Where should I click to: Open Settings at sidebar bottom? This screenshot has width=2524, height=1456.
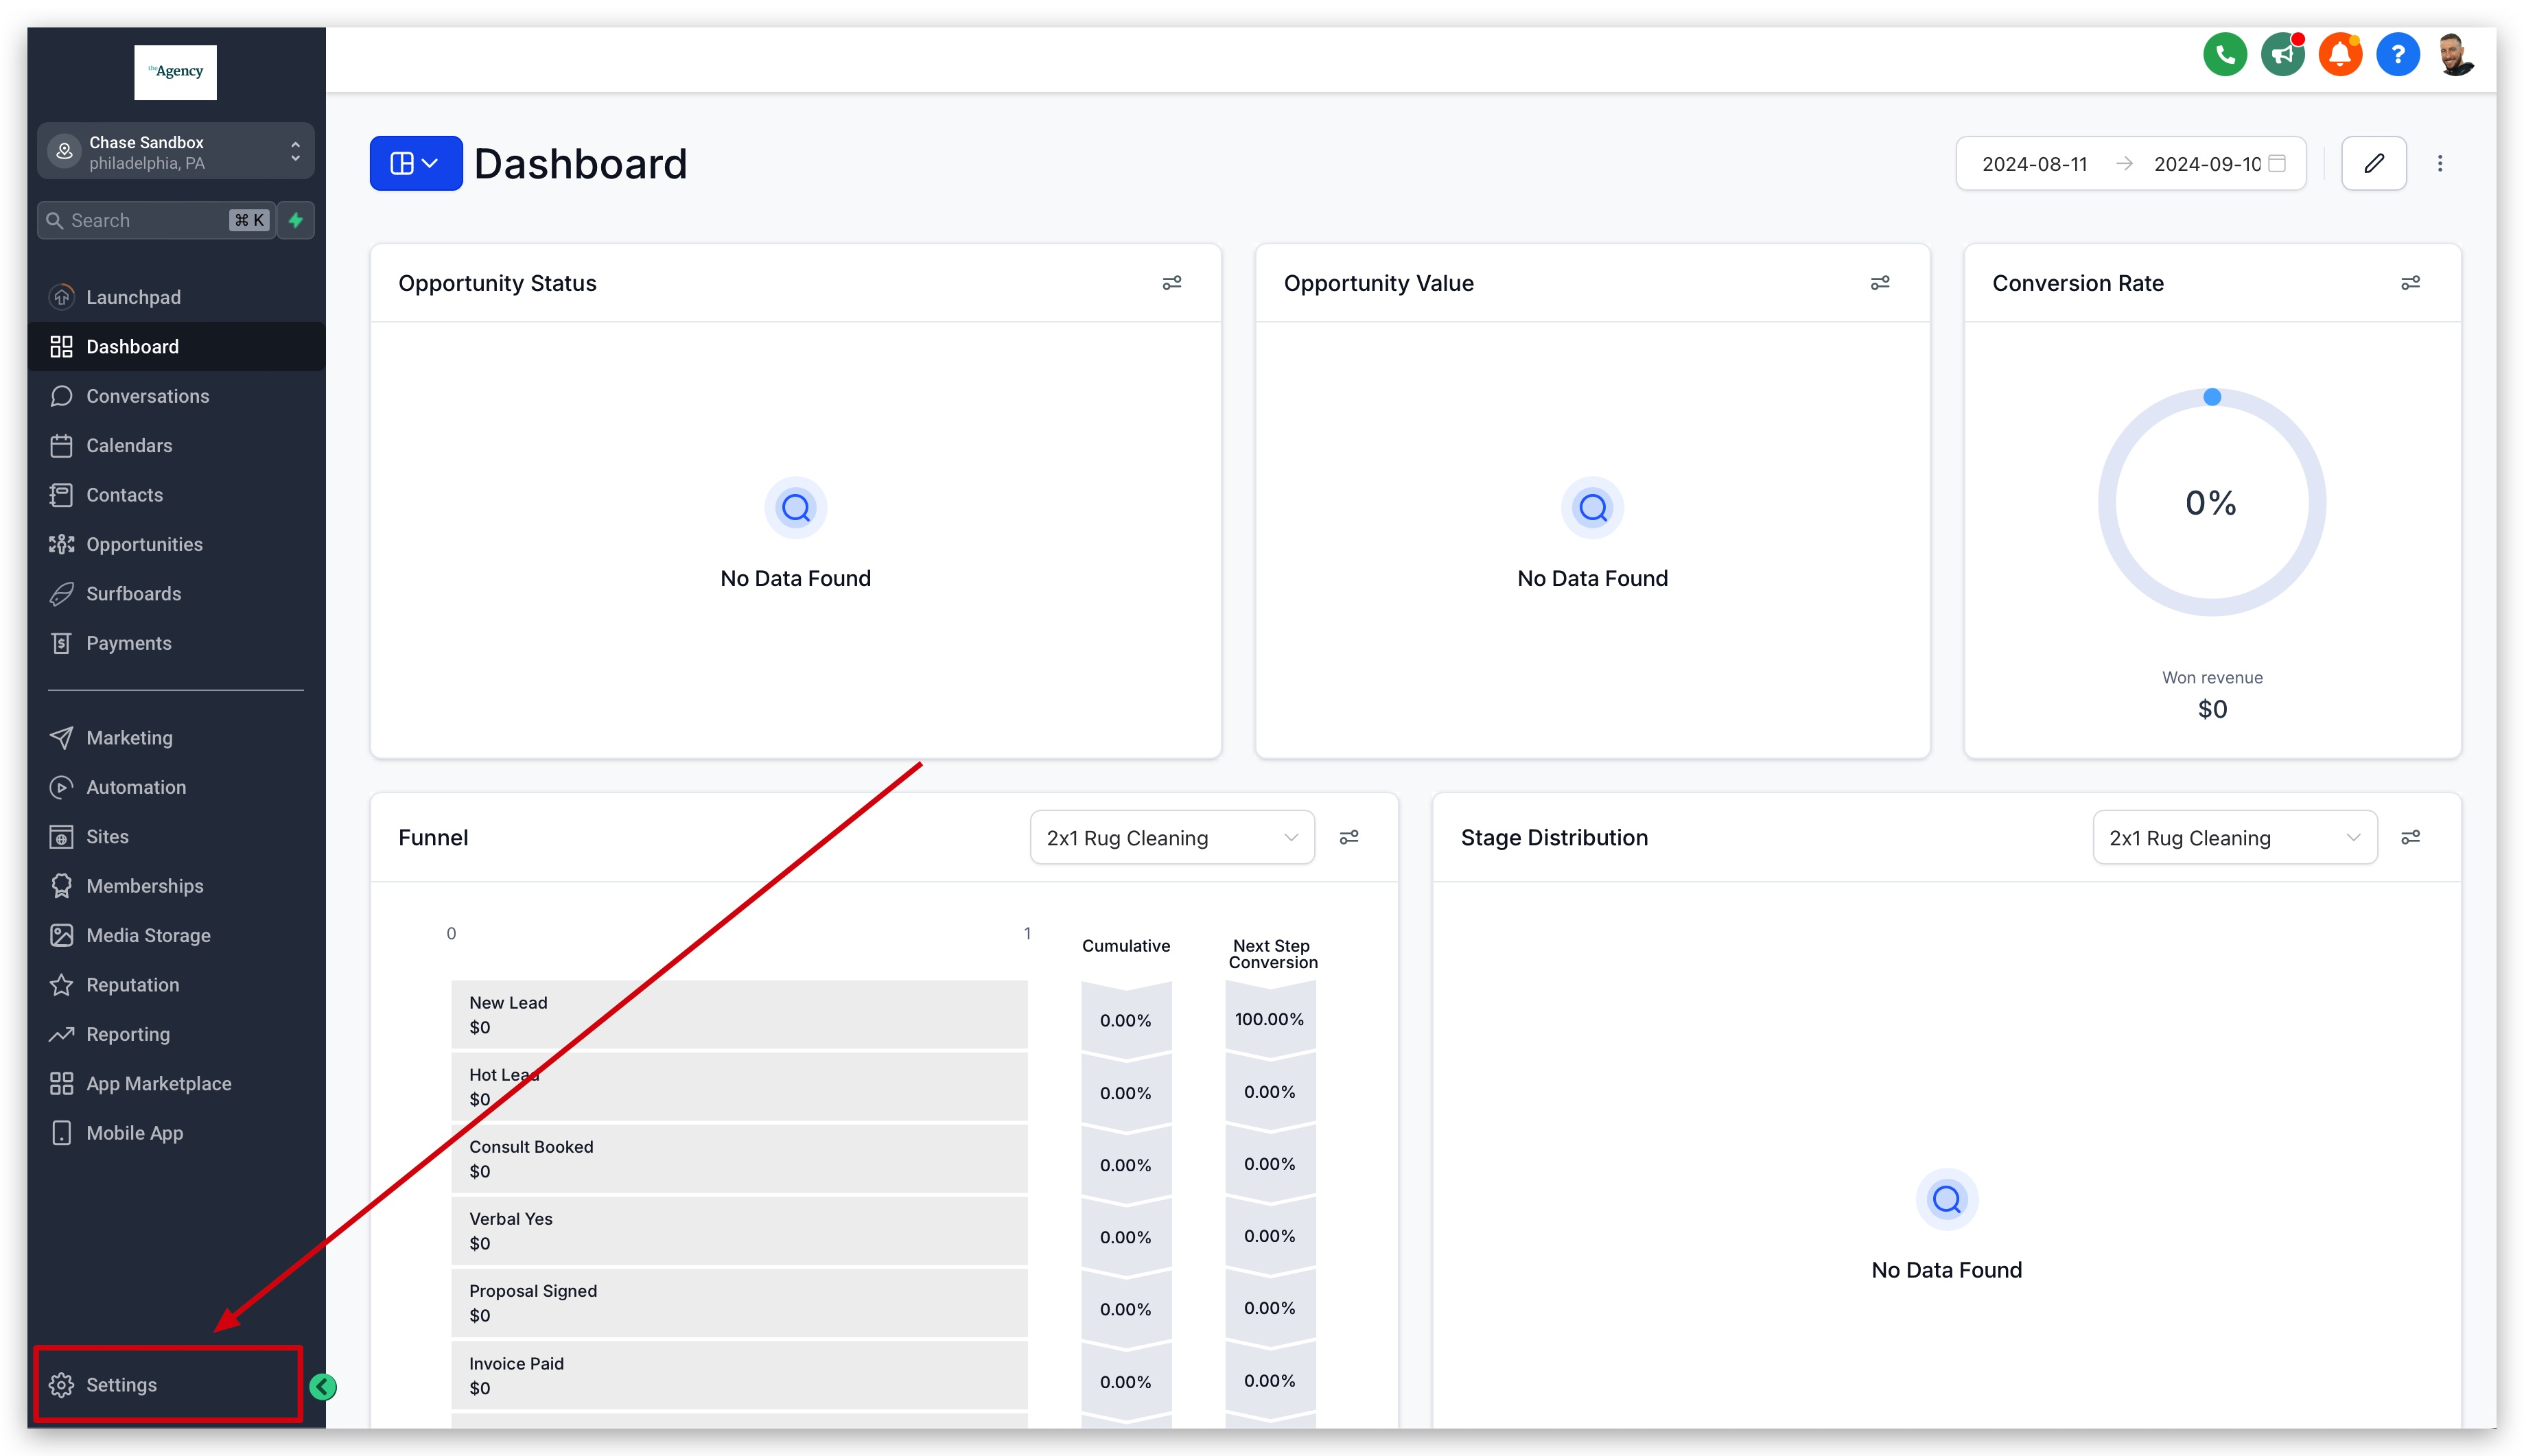pyautogui.click(x=121, y=1385)
